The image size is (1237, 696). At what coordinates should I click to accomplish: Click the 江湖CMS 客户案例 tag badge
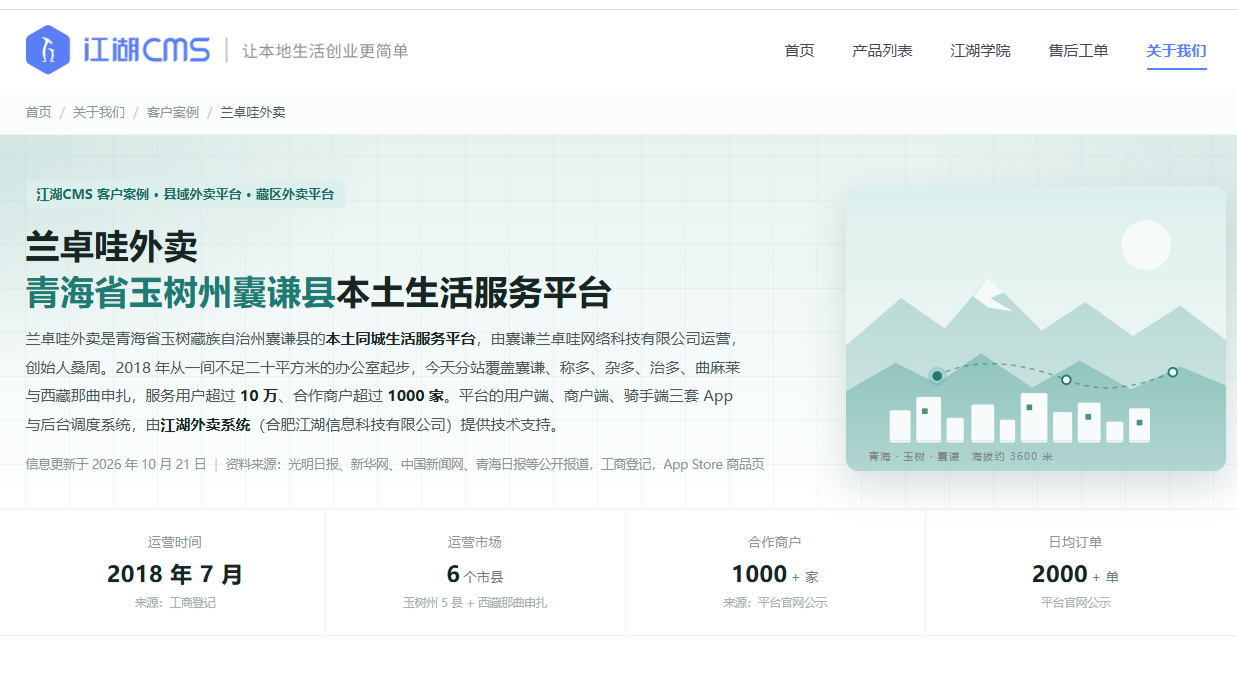[x=185, y=194]
